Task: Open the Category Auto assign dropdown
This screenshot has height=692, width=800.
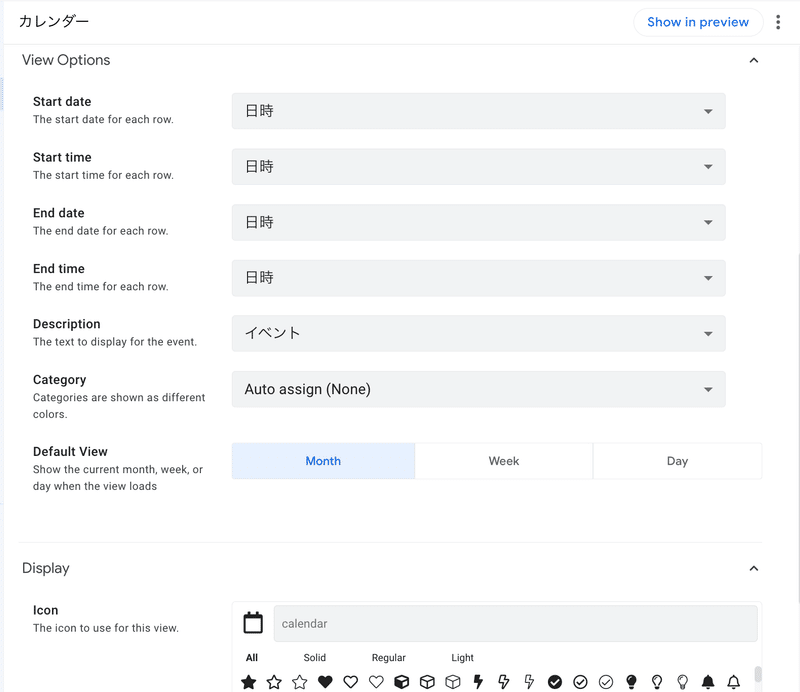Action: [479, 389]
